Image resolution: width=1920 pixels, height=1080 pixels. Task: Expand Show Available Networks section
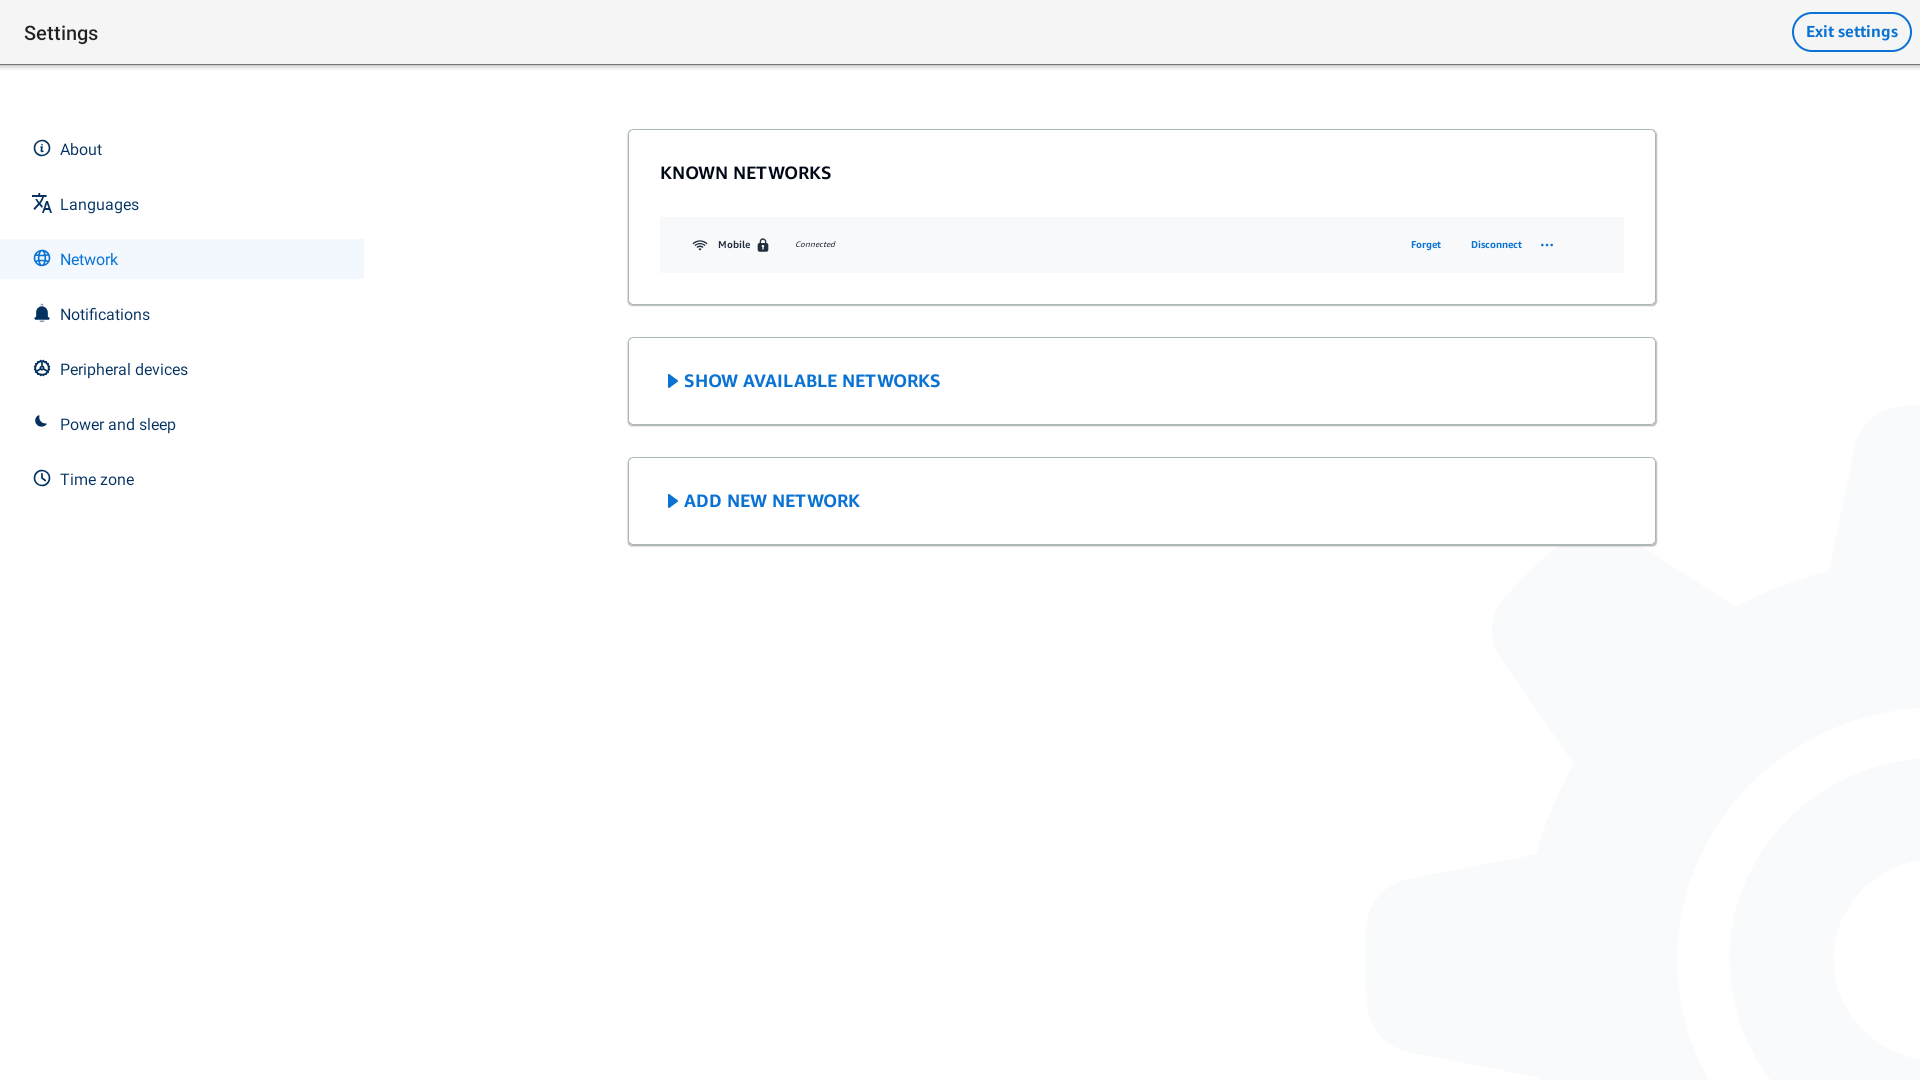(804, 381)
